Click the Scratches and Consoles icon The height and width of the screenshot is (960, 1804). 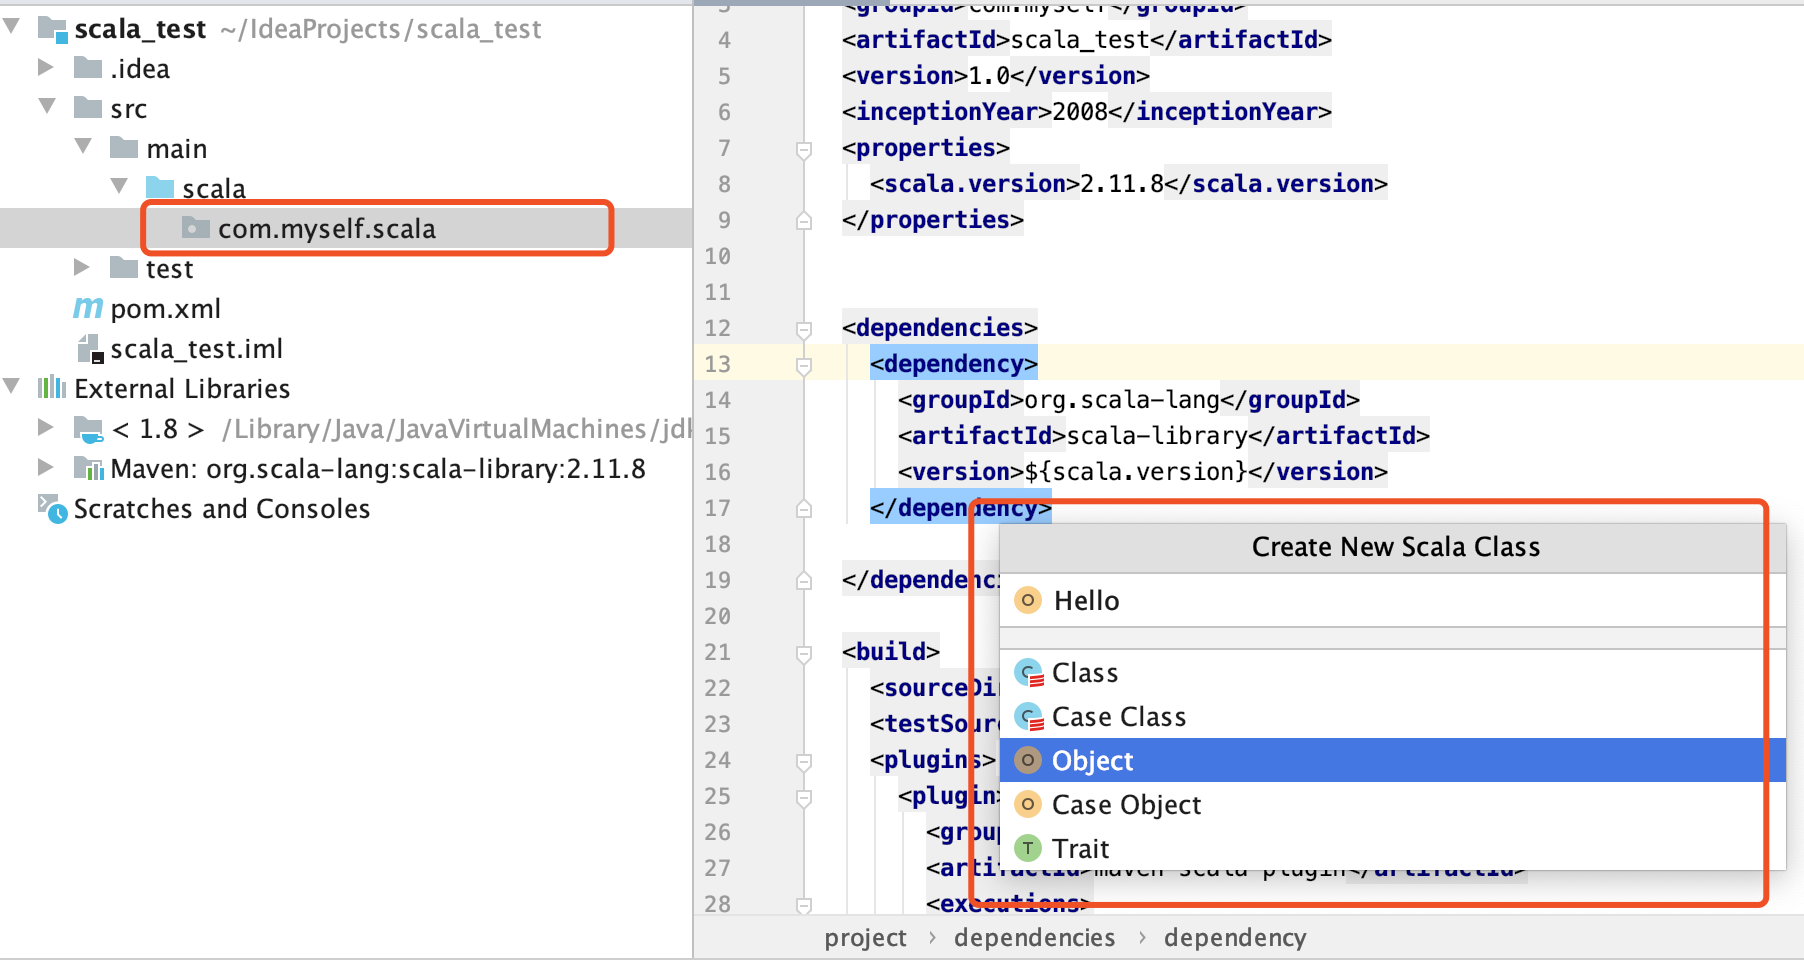tap(52, 509)
